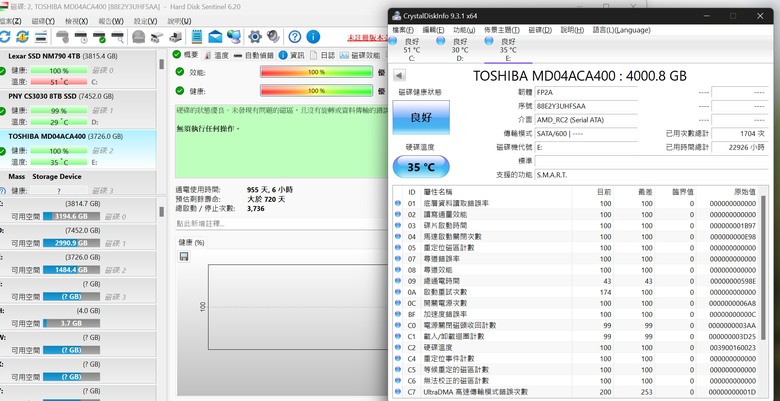Select Lexar SSD NM790 4TB in disk list
The height and width of the screenshot is (401, 780).
tap(78, 68)
